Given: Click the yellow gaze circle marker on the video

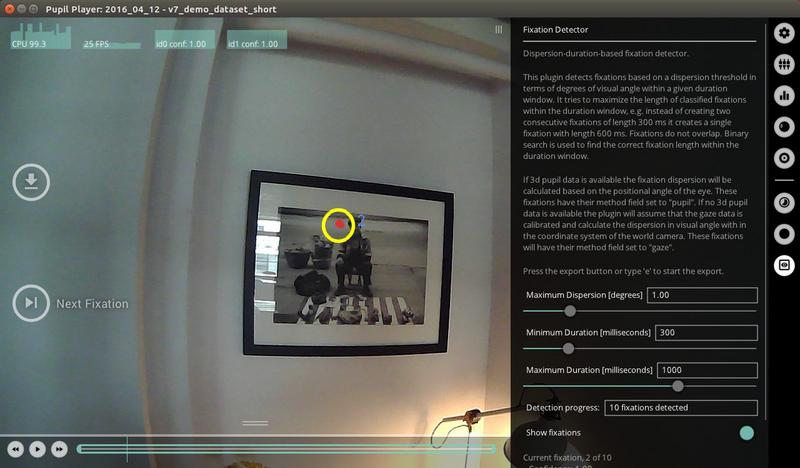Looking at the screenshot, I should coord(338,225).
